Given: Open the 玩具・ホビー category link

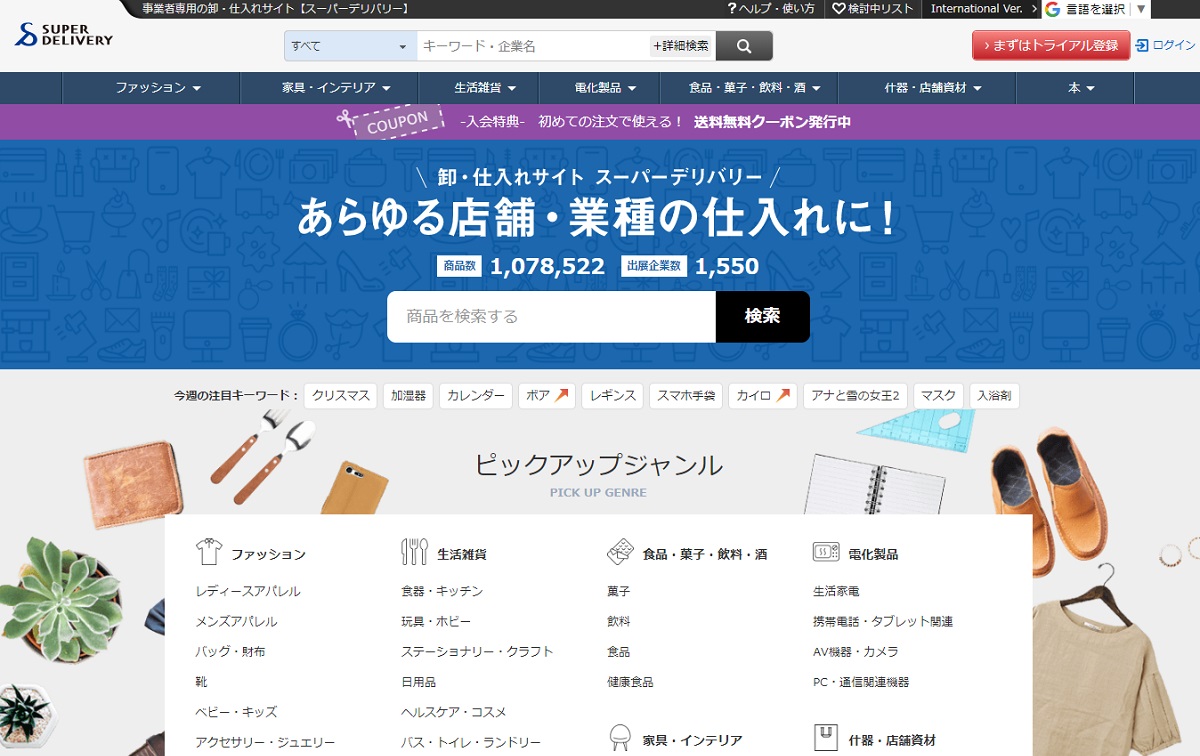Looking at the screenshot, I should point(436,621).
